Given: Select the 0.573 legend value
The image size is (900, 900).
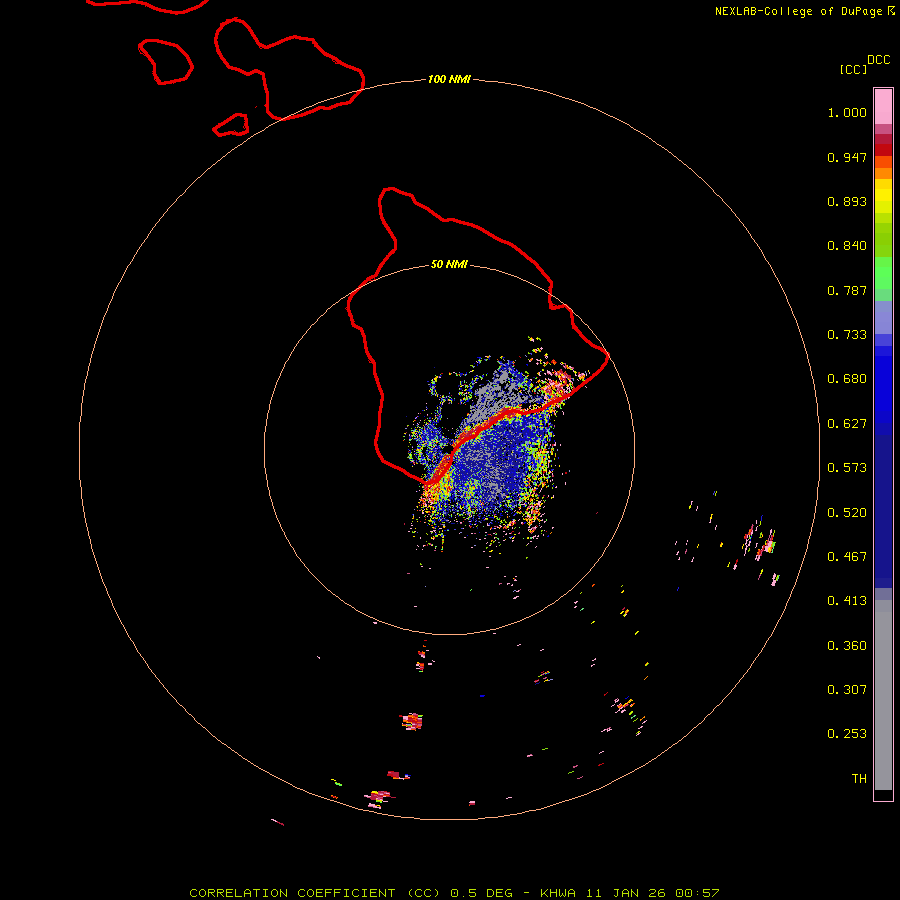Looking at the screenshot, I should coord(847,468).
